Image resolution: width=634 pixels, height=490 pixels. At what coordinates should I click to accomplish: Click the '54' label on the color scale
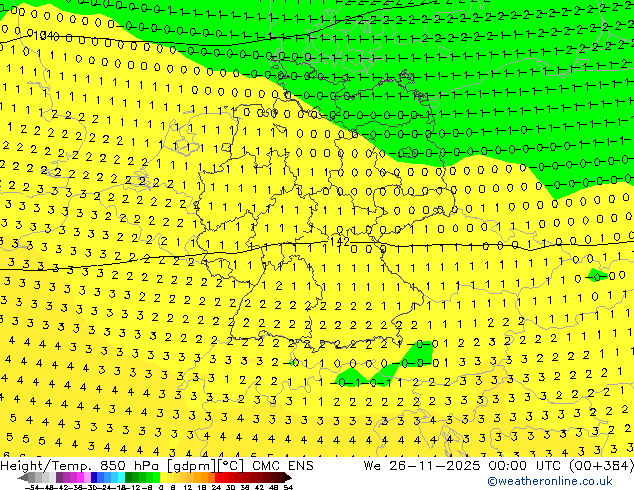(x=288, y=487)
